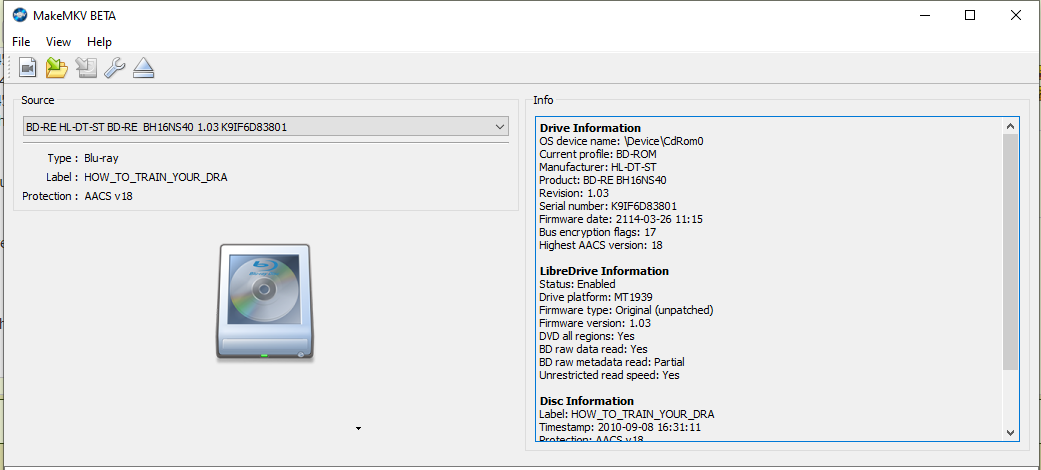
Task: Click 'Product: BD-RE BH16NS40' line
Action: click(x=602, y=180)
